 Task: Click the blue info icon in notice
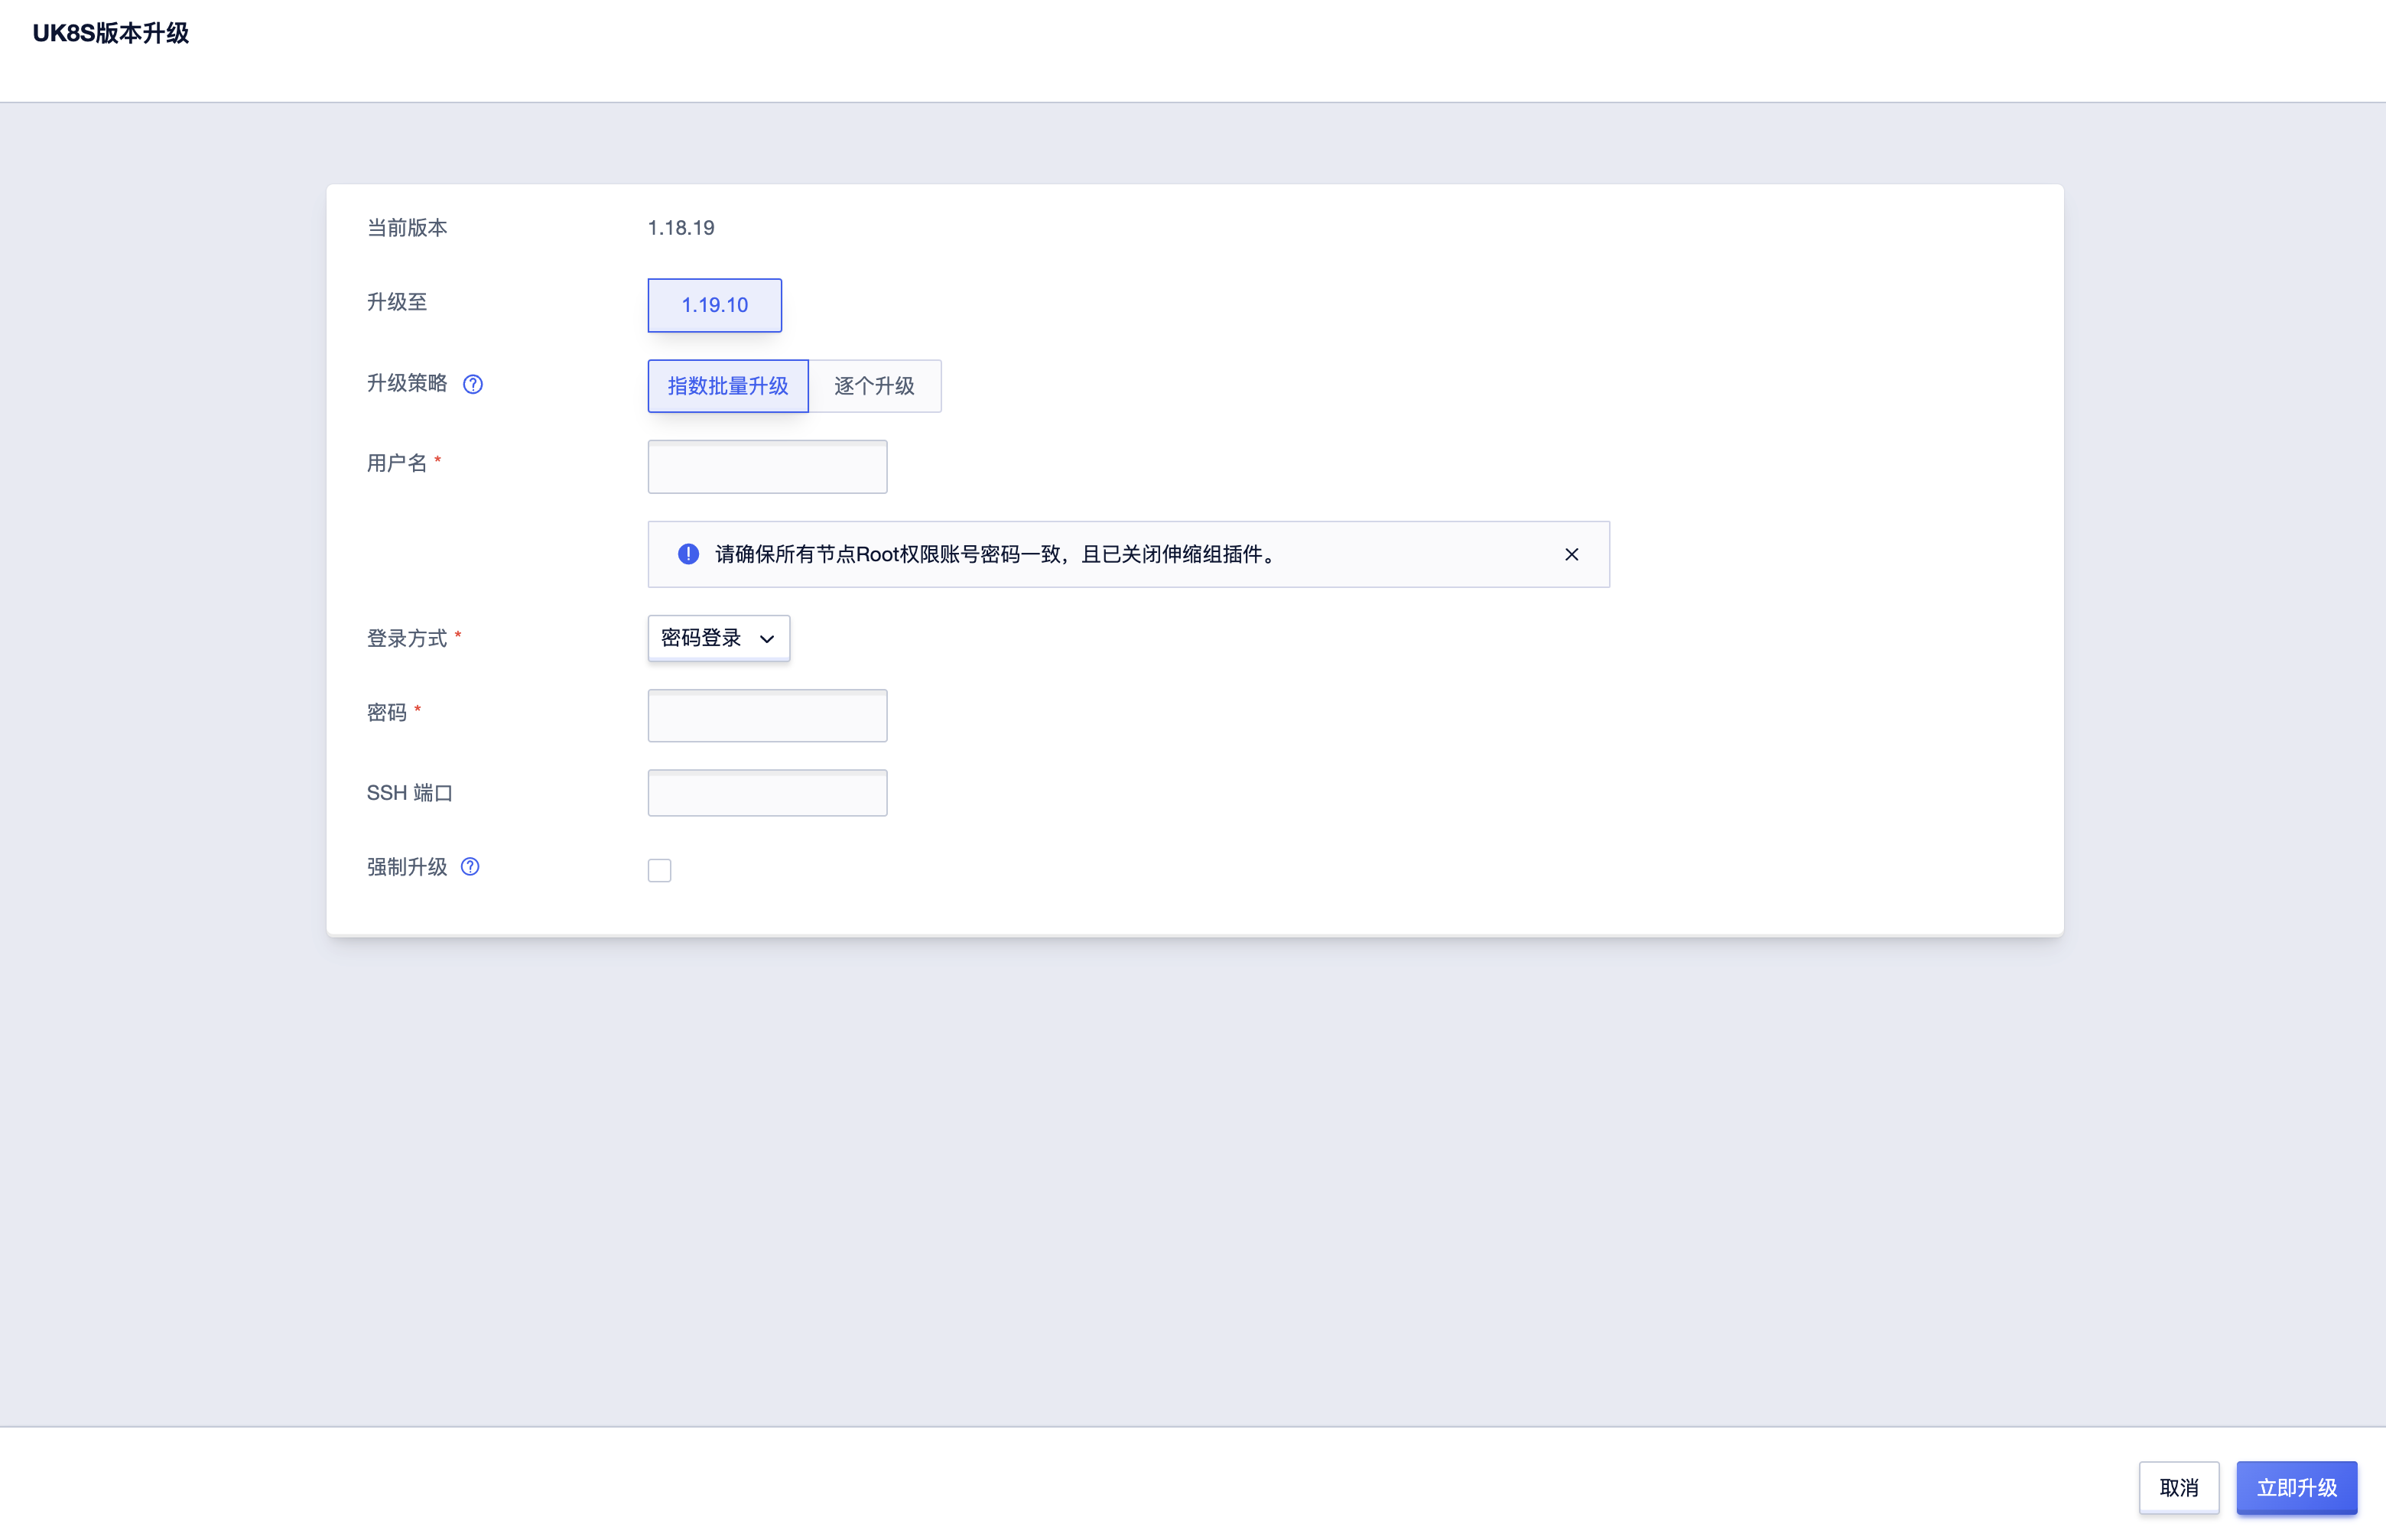688,554
